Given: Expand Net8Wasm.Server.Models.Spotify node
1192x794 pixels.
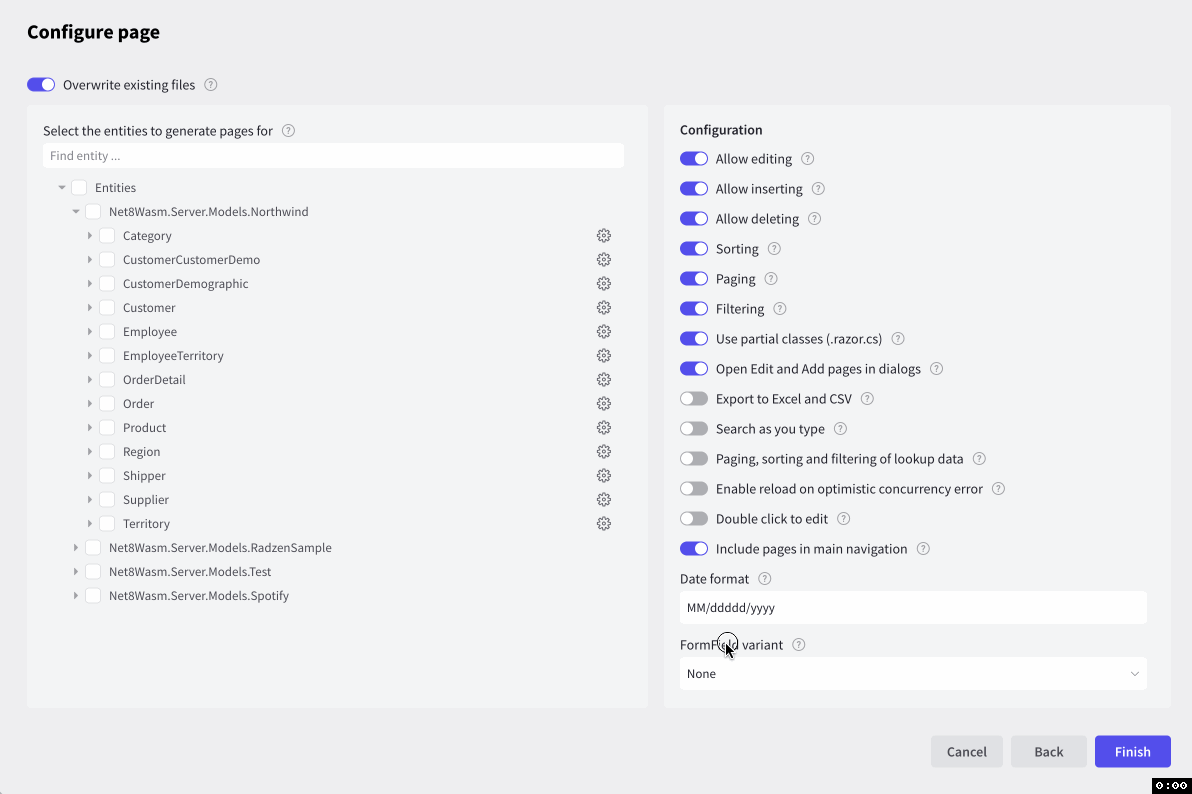Looking at the screenshot, I should [x=76, y=596].
